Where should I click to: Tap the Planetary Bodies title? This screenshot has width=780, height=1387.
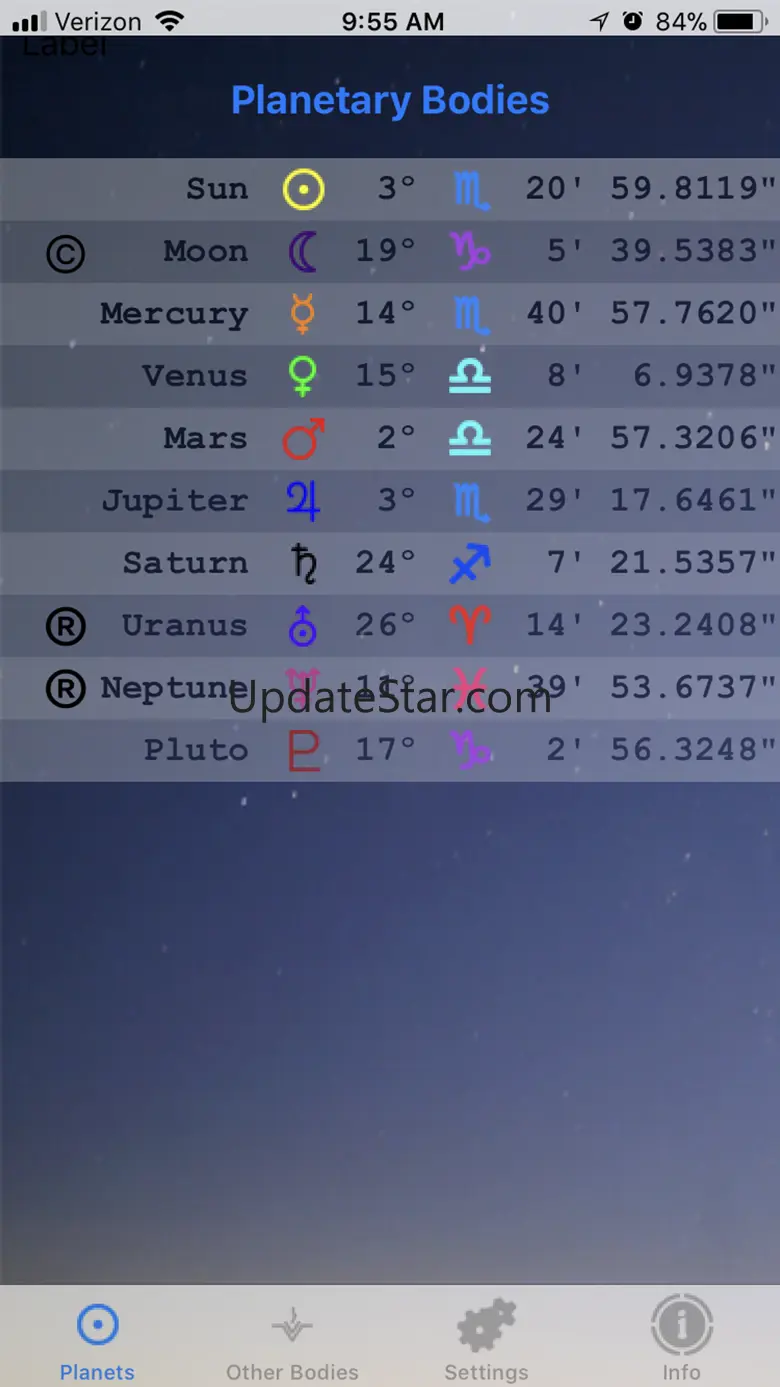point(390,100)
